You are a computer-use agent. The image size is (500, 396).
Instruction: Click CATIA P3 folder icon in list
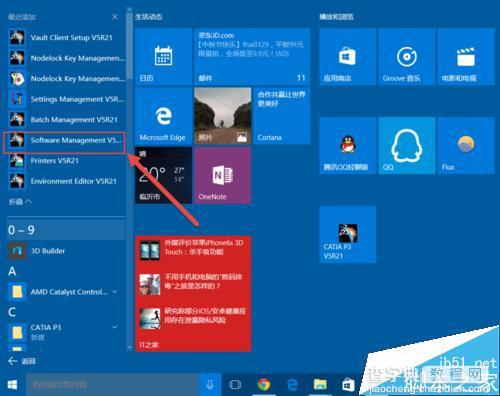point(17,332)
